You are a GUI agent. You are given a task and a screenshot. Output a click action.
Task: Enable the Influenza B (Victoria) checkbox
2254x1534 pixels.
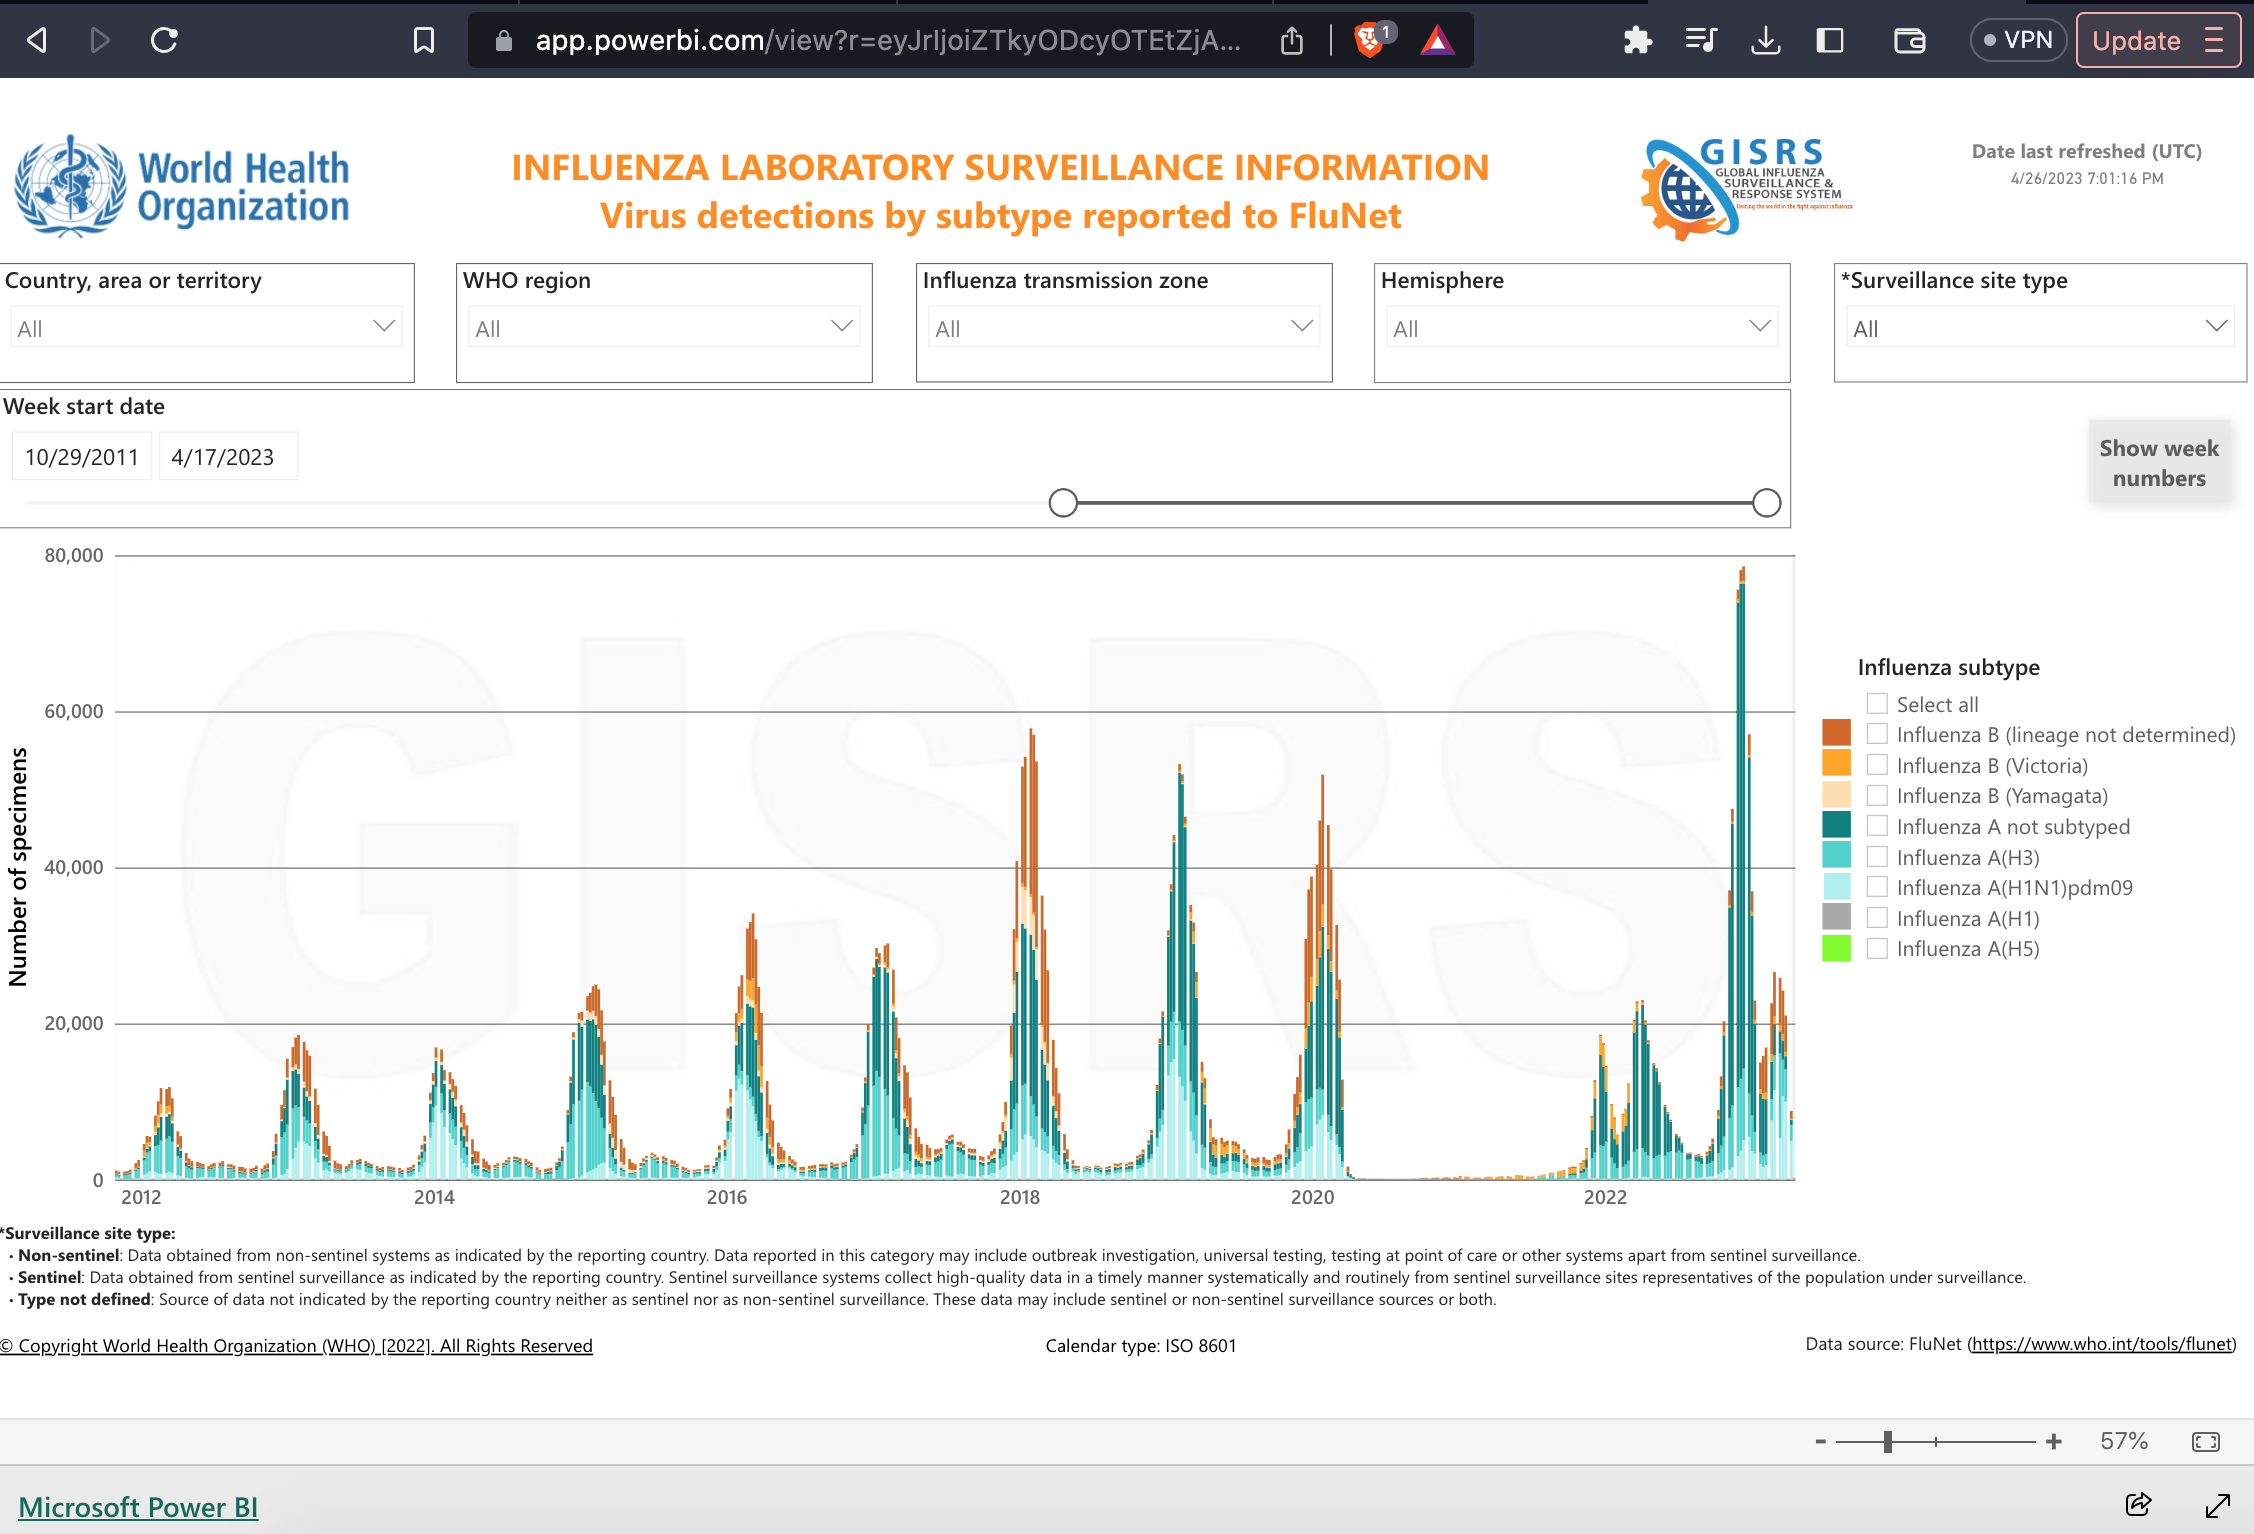[1877, 765]
